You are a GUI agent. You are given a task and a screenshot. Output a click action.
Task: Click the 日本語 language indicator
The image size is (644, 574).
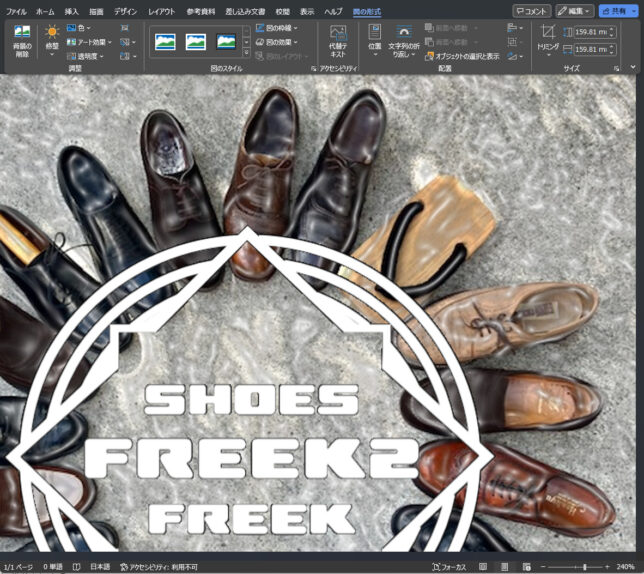tap(100, 567)
